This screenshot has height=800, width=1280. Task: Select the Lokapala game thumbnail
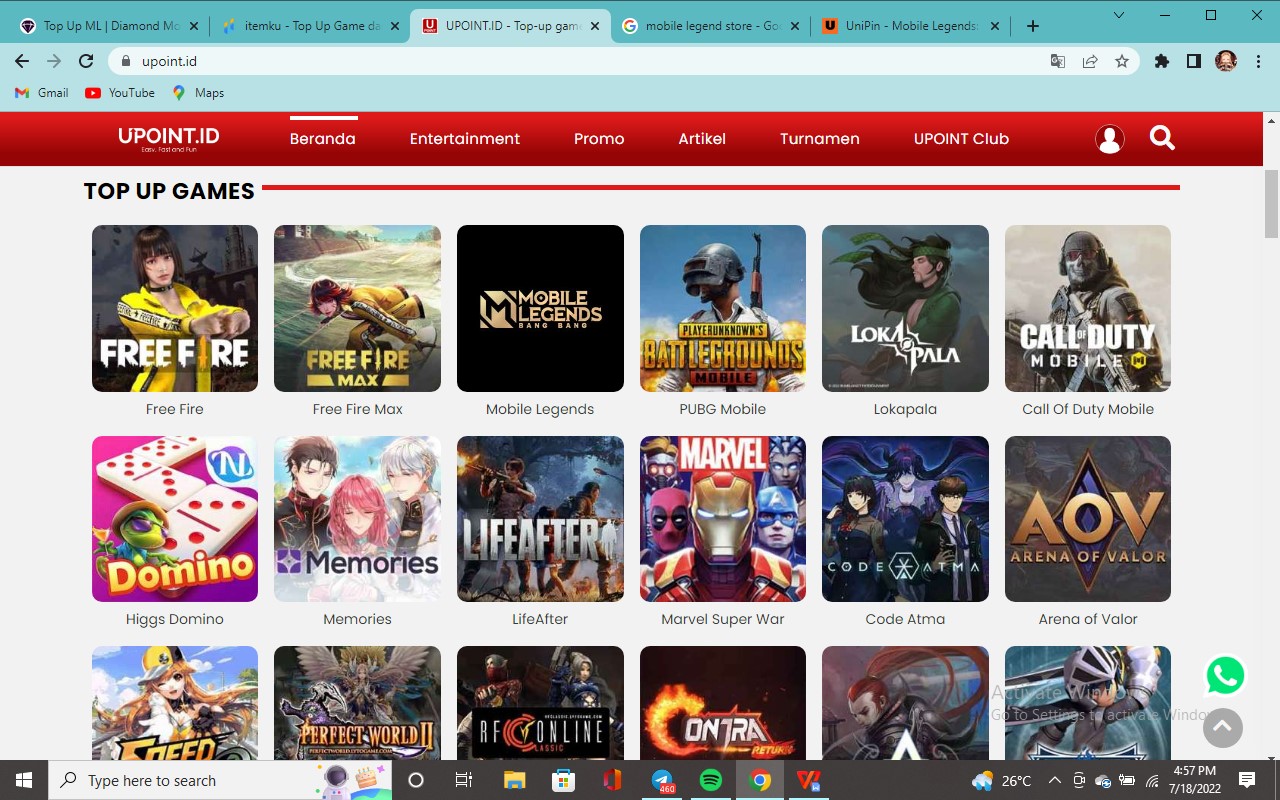905,308
